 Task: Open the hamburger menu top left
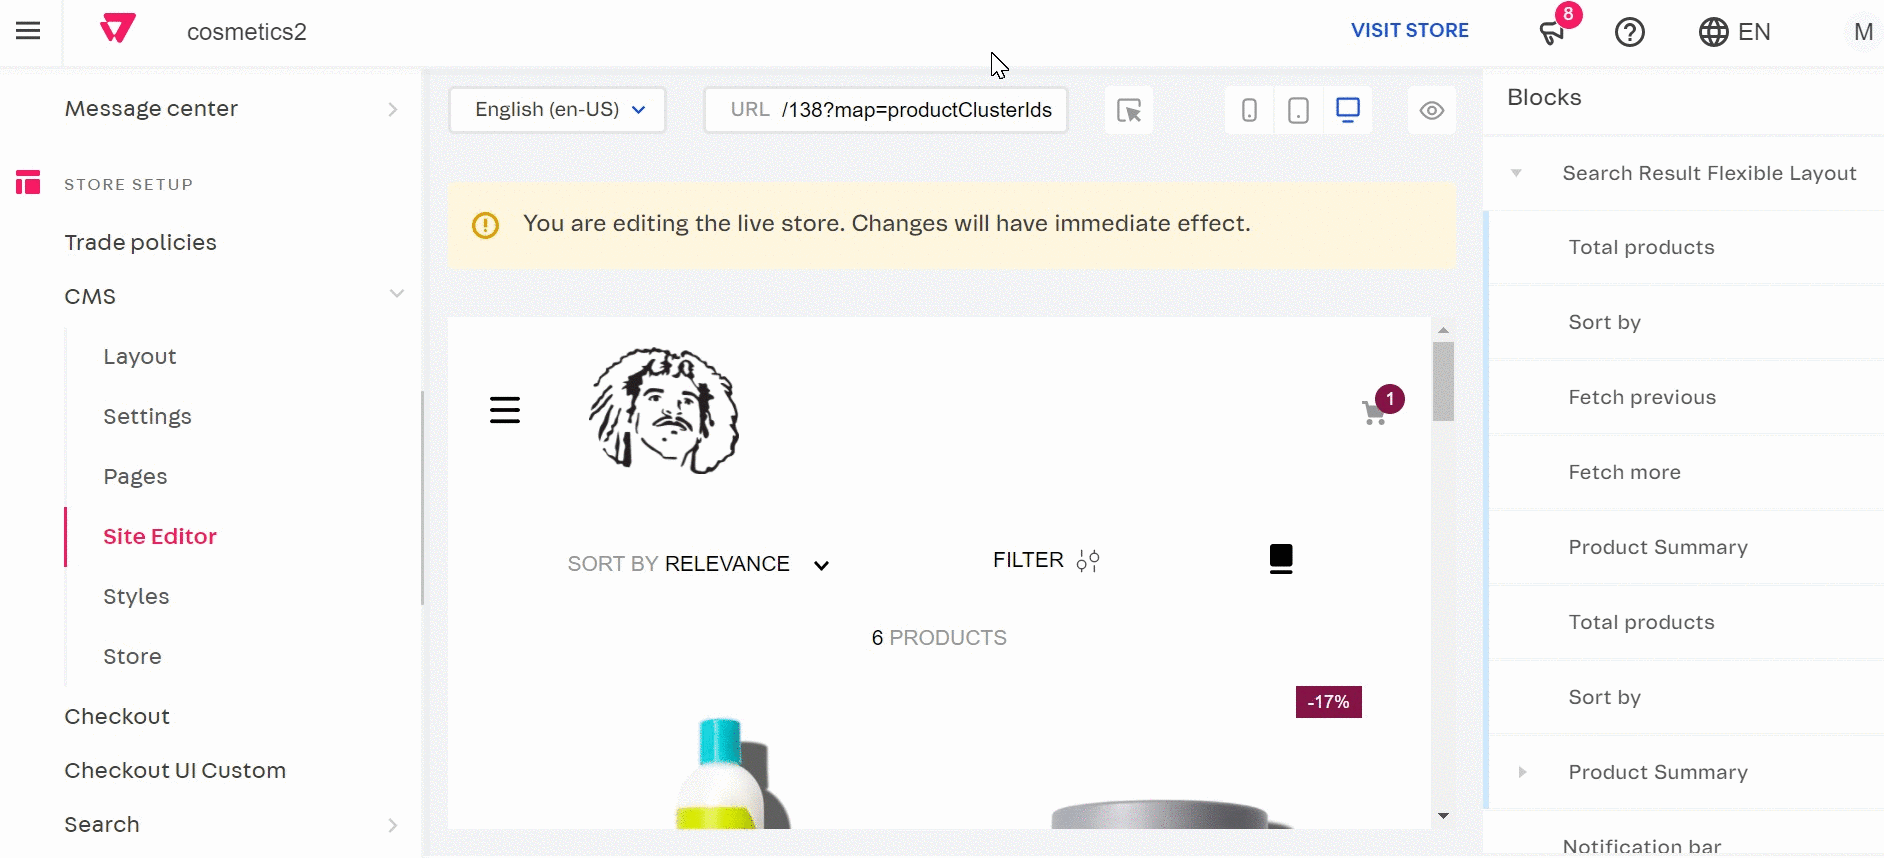[x=28, y=31]
